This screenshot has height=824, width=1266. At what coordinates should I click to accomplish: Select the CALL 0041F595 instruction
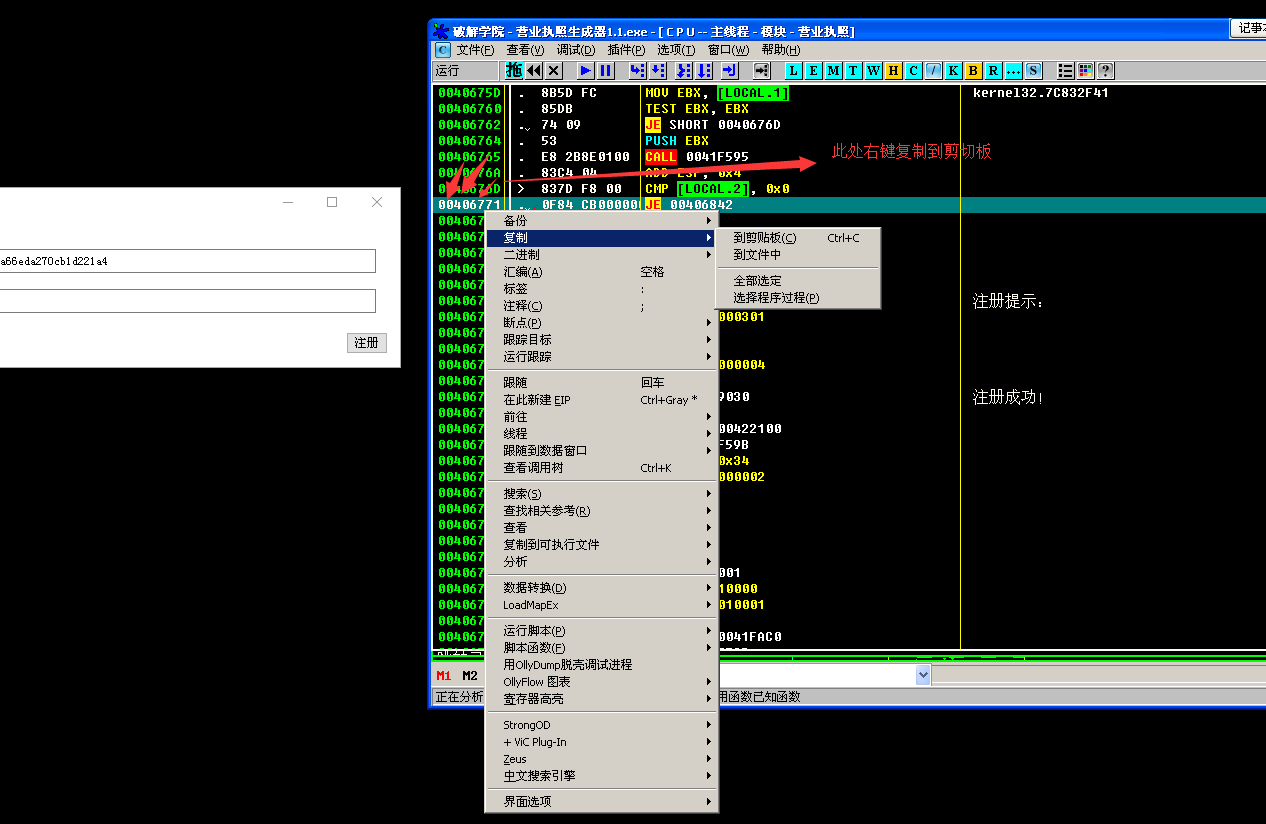pos(697,157)
